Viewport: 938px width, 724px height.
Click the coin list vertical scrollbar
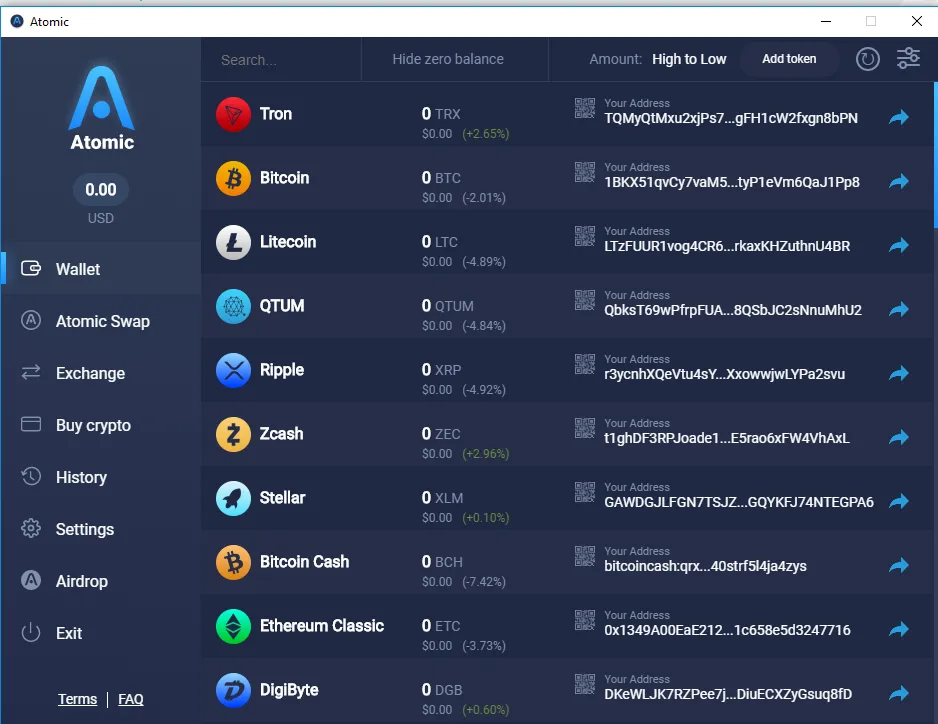[935, 156]
